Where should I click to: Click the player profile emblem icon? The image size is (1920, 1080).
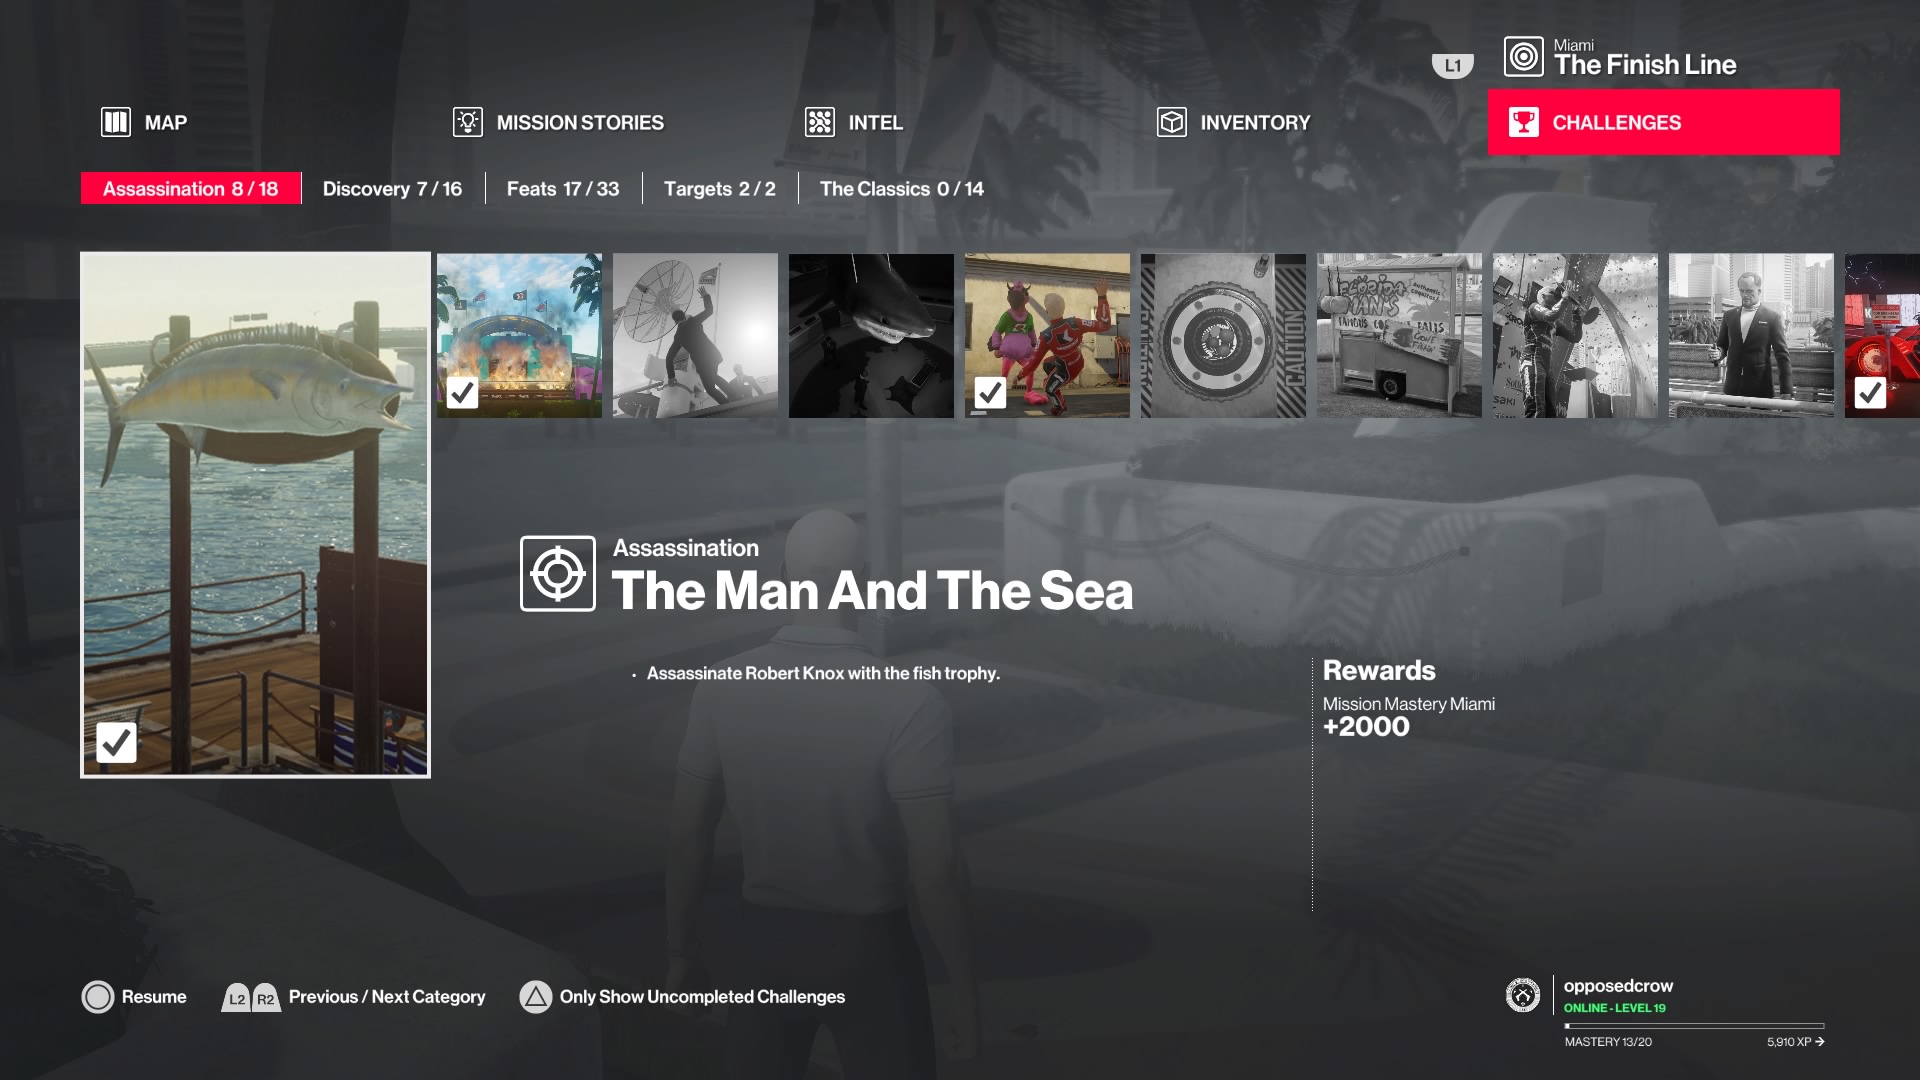click(1523, 995)
